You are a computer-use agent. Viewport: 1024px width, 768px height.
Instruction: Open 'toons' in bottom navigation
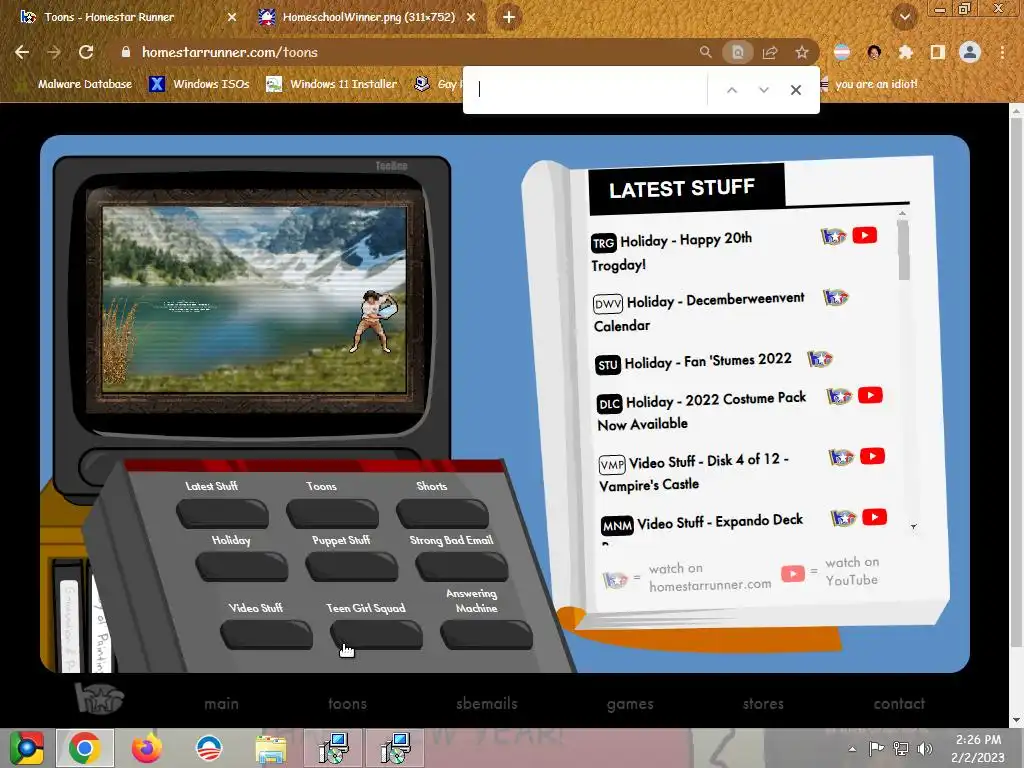tap(347, 703)
